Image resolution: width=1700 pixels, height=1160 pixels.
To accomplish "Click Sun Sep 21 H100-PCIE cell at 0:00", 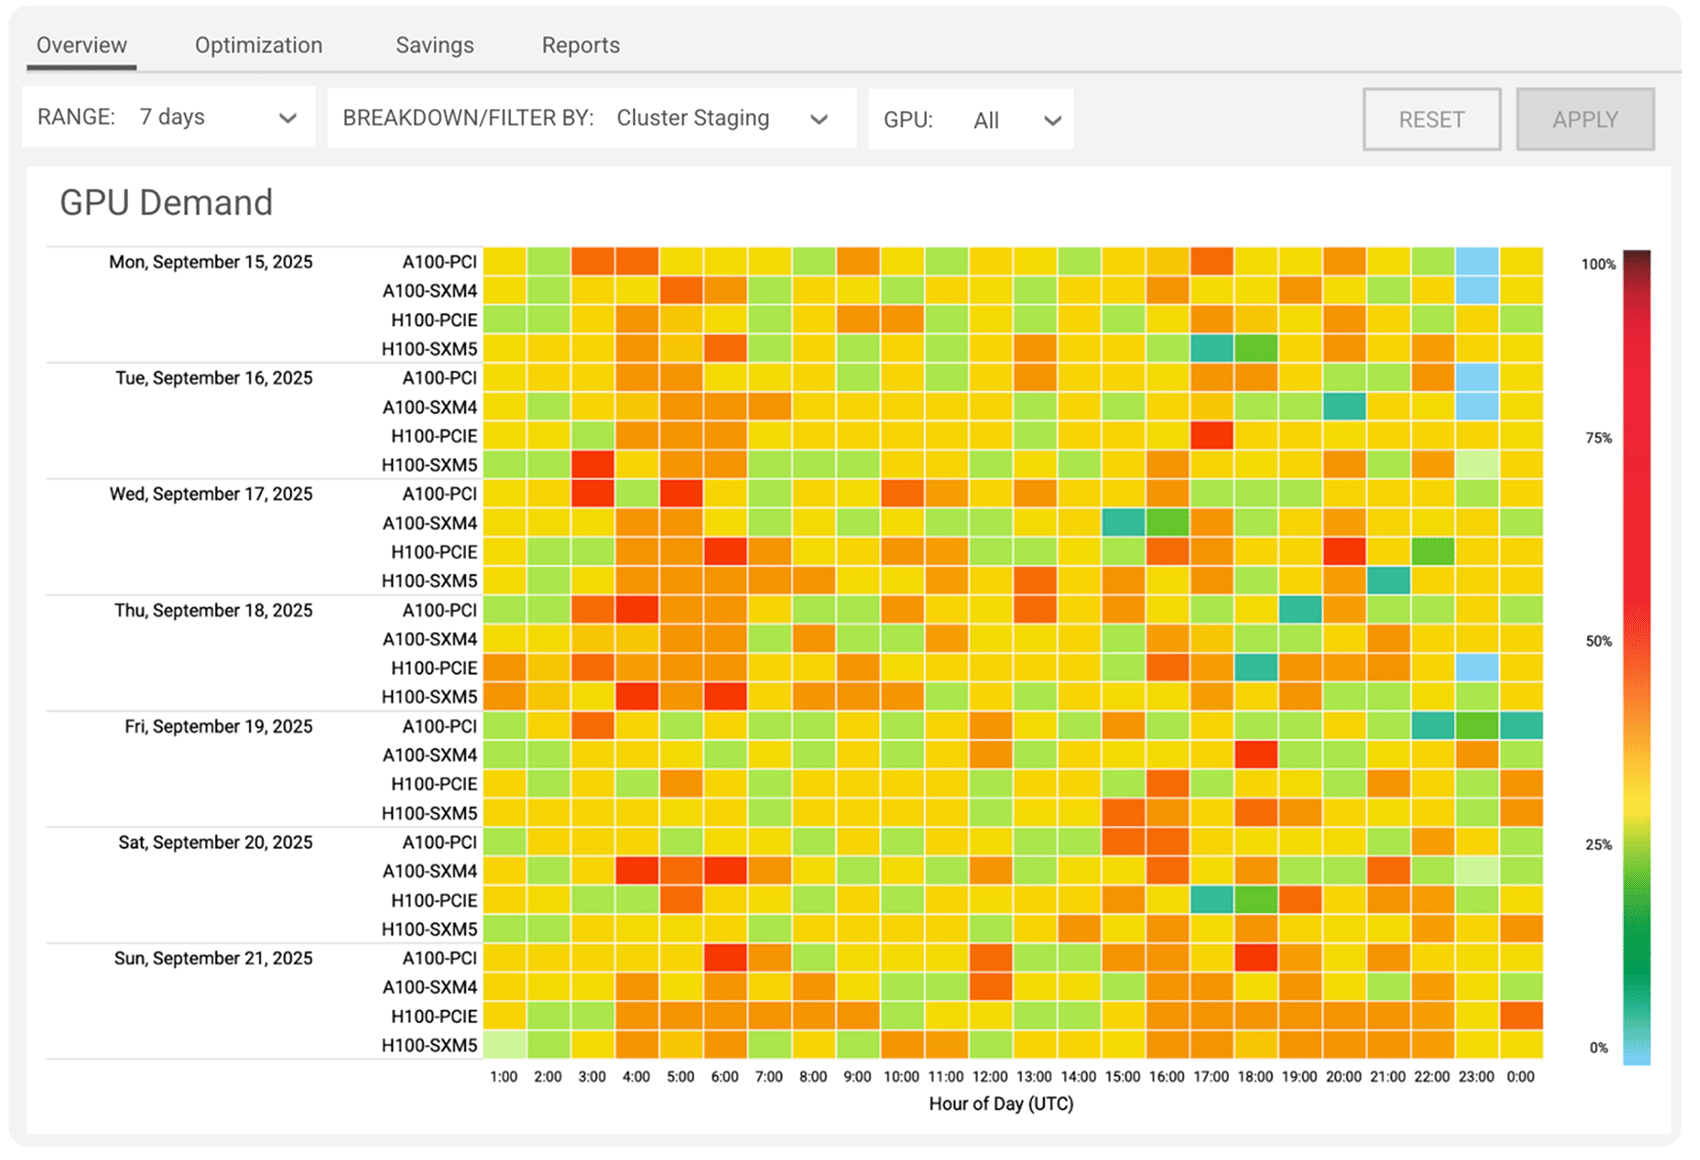I will coord(1520,1016).
